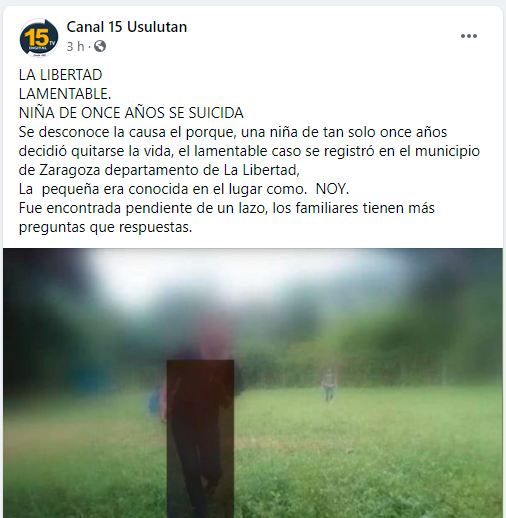
Task: Open the post photo by its dark censored rectangle
Action: pos(200,439)
